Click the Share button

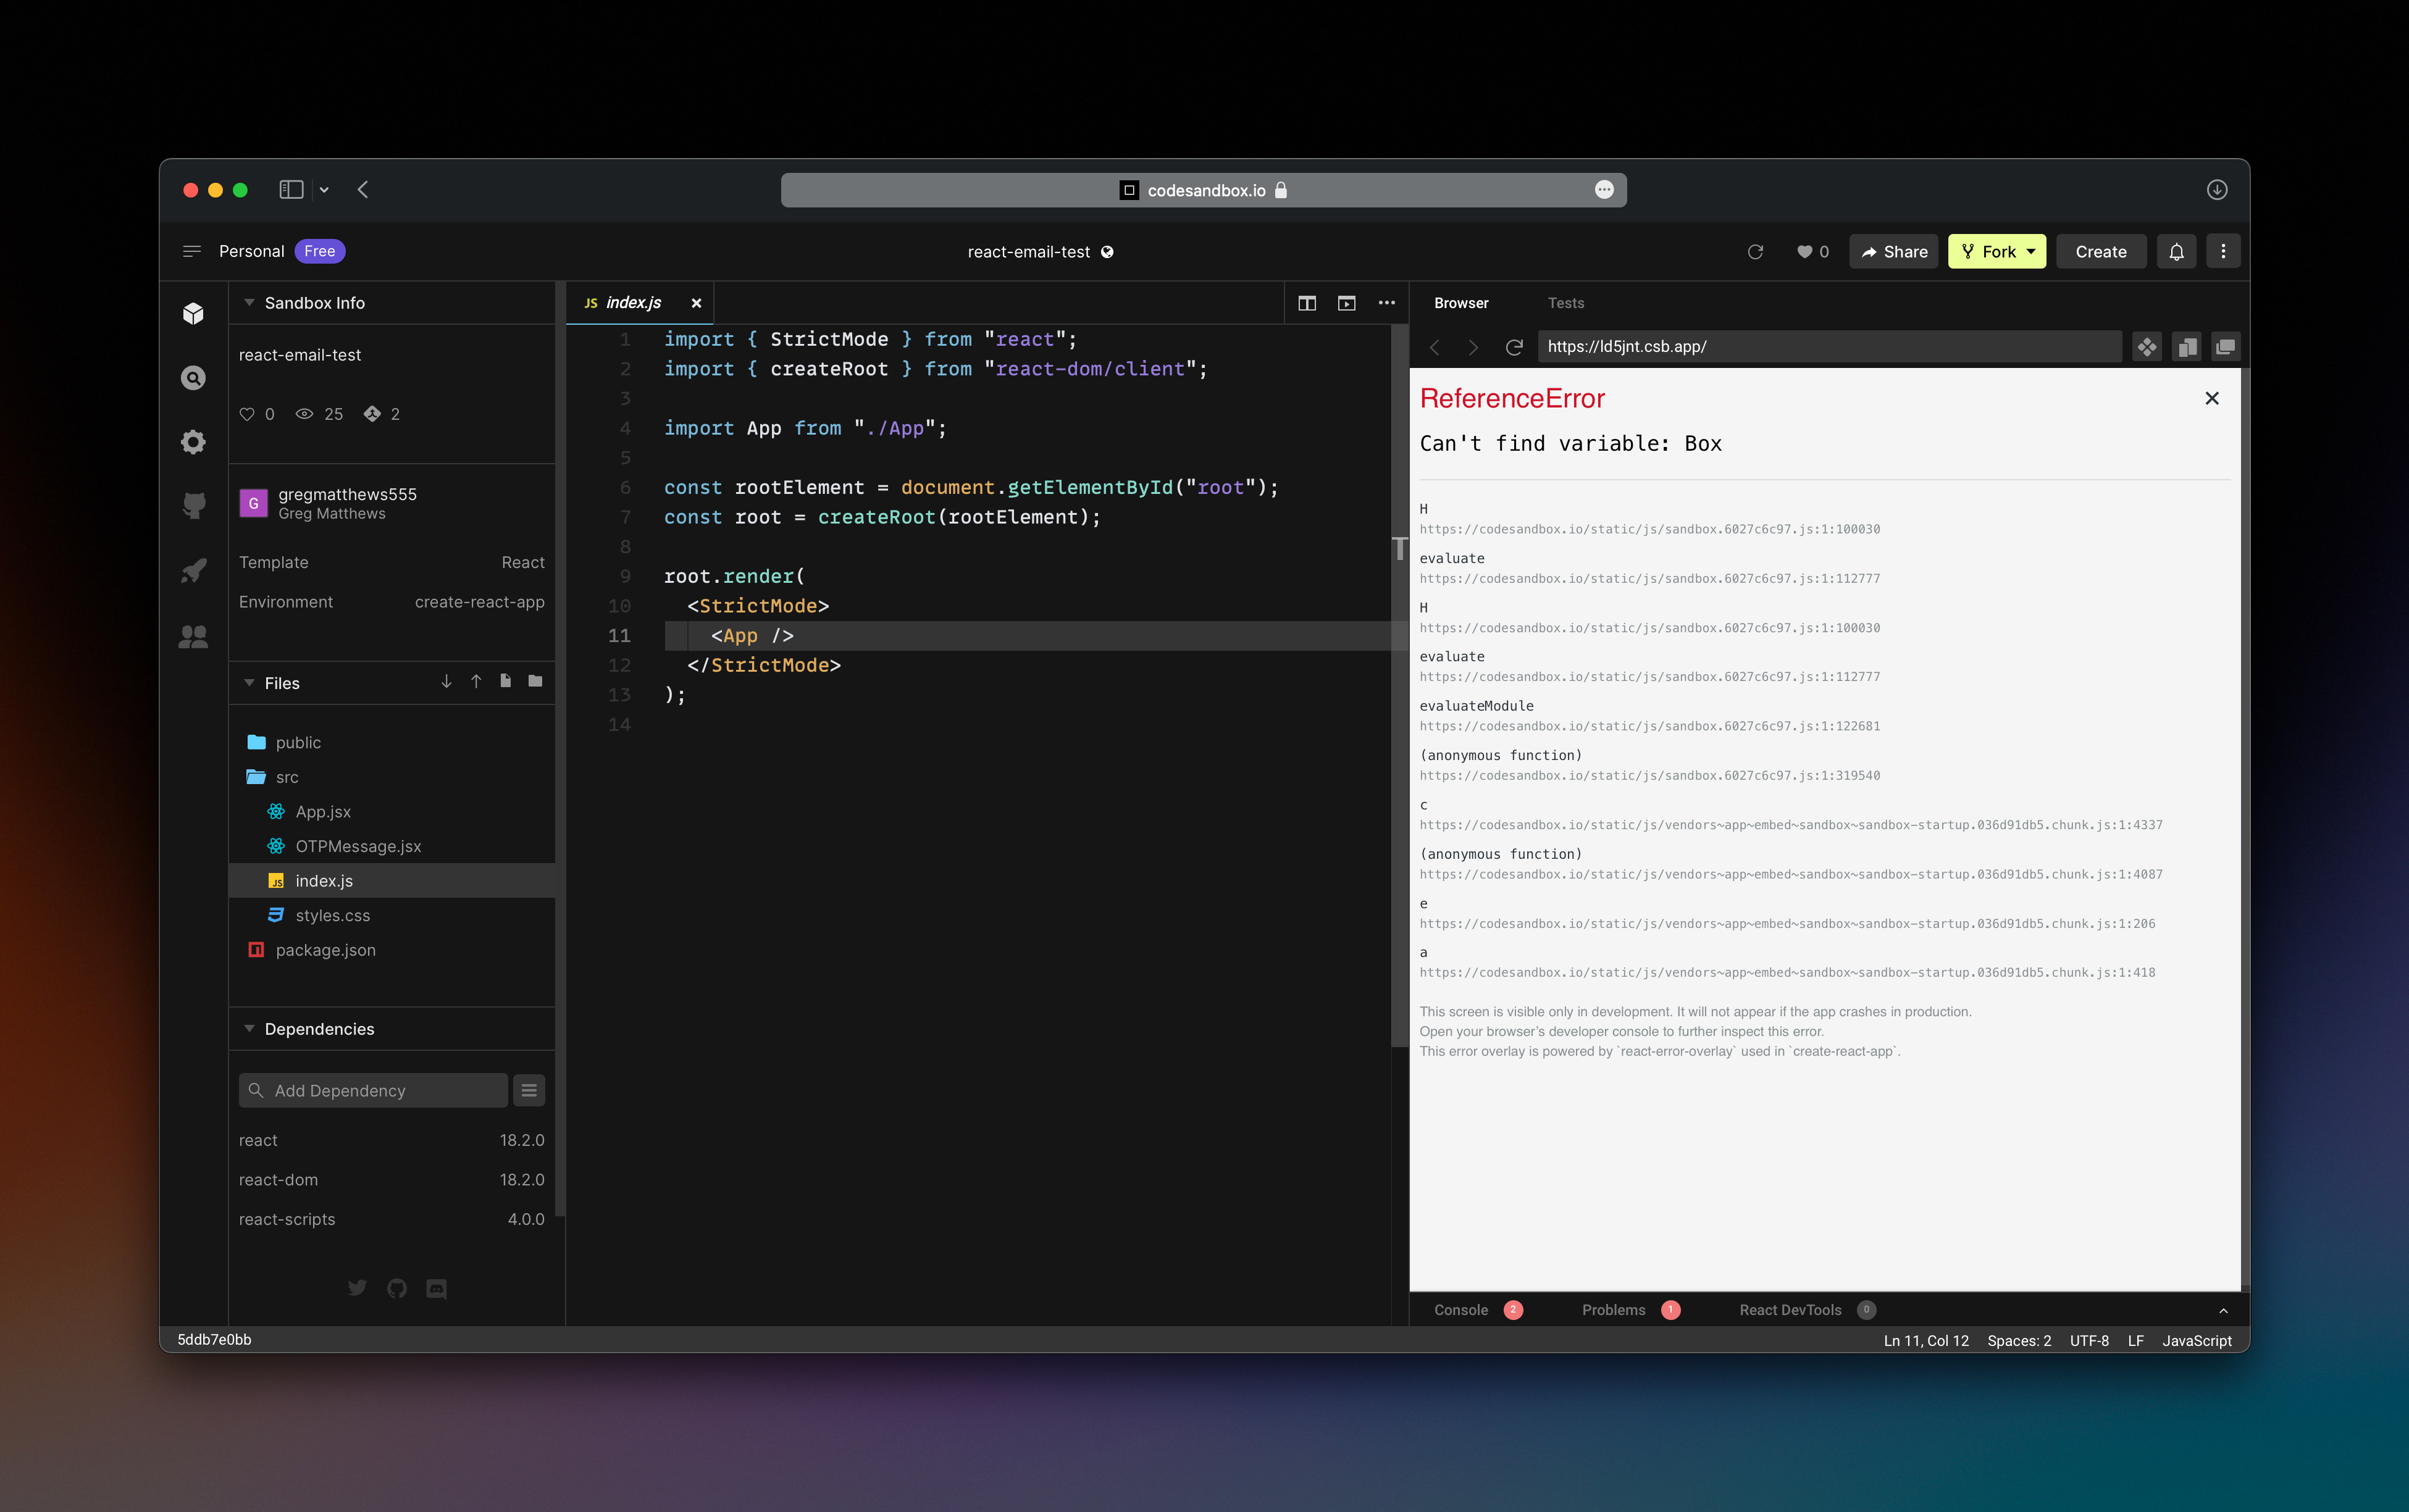pos(1894,252)
